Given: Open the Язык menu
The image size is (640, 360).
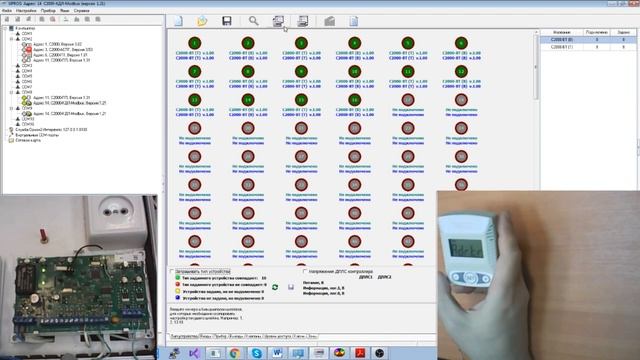Looking at the screenshot, I should tap(64, 11).
